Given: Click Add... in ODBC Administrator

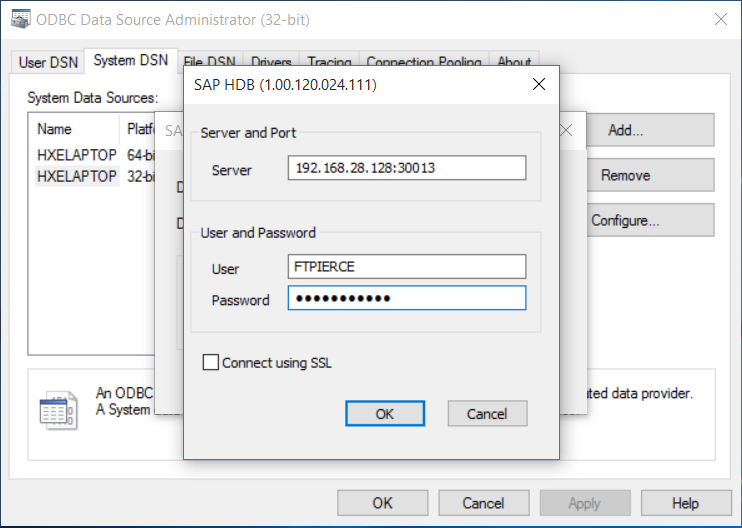Looking at the screenshot, I should 650,130.
